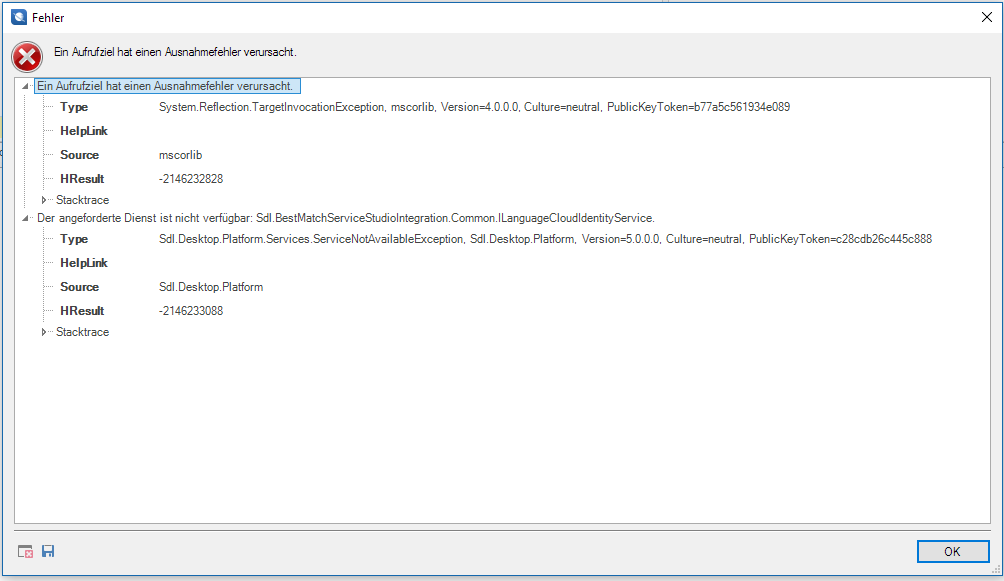Select the 'Der angeforderte Dienst ist nicht verfügbar' row
The height and width of the screenshot is (581, 1004).
pos(346,218)
